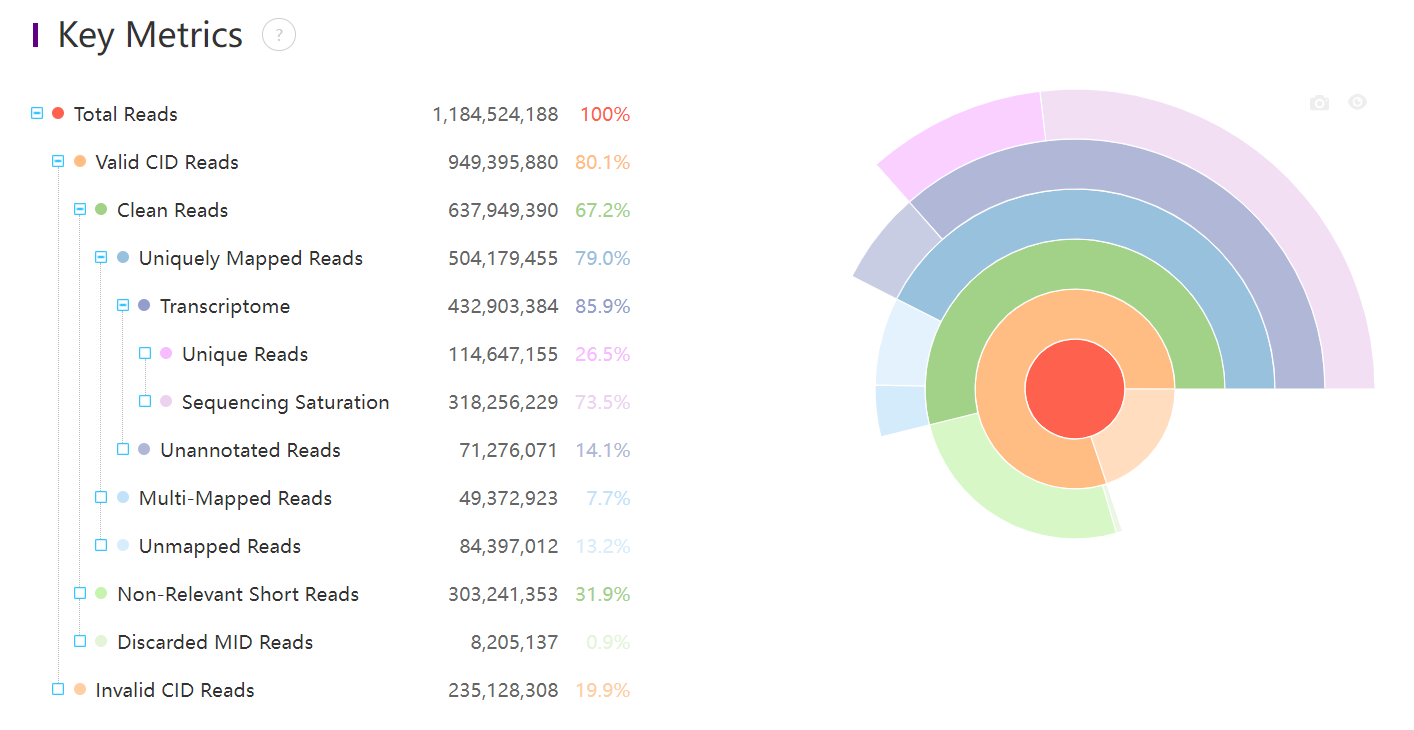
Task: Click the Key Metrics heading
Action: [150, 35]
